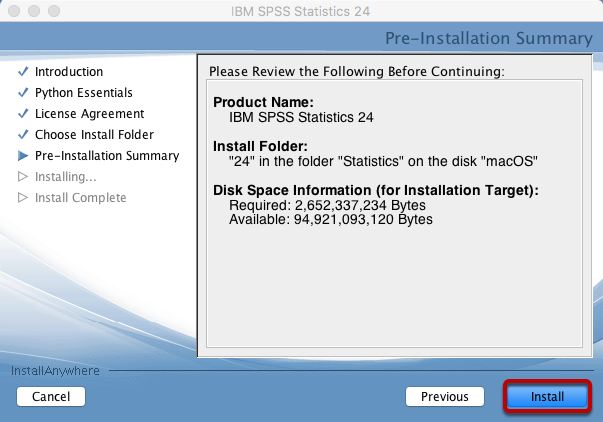Click the window close button
This screenshot has width=603, height=422.
point(14,11)
